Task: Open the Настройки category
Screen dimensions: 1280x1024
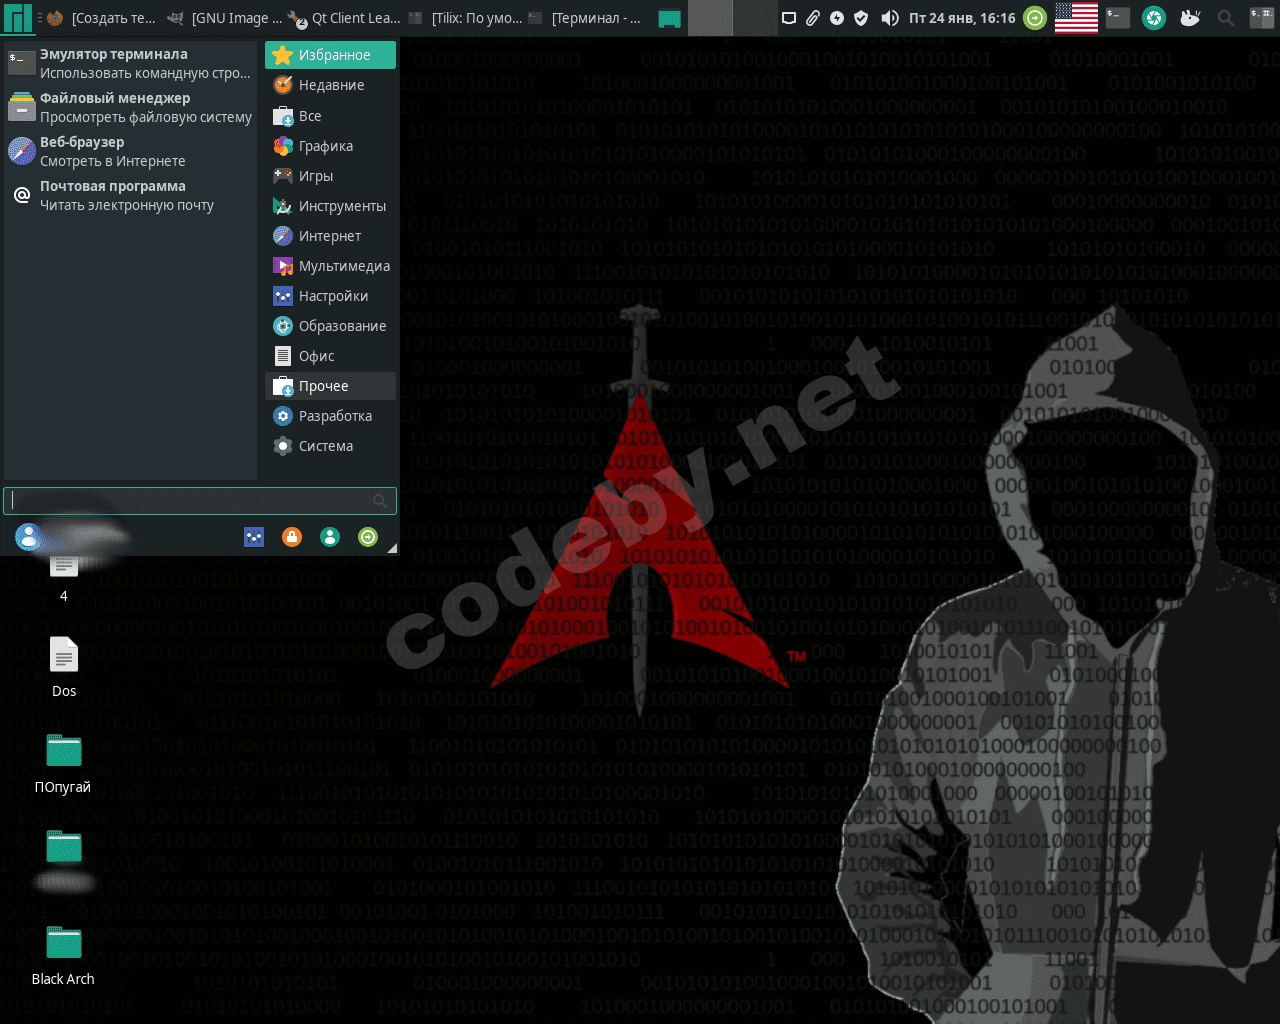Action: [x=333, y=296]
